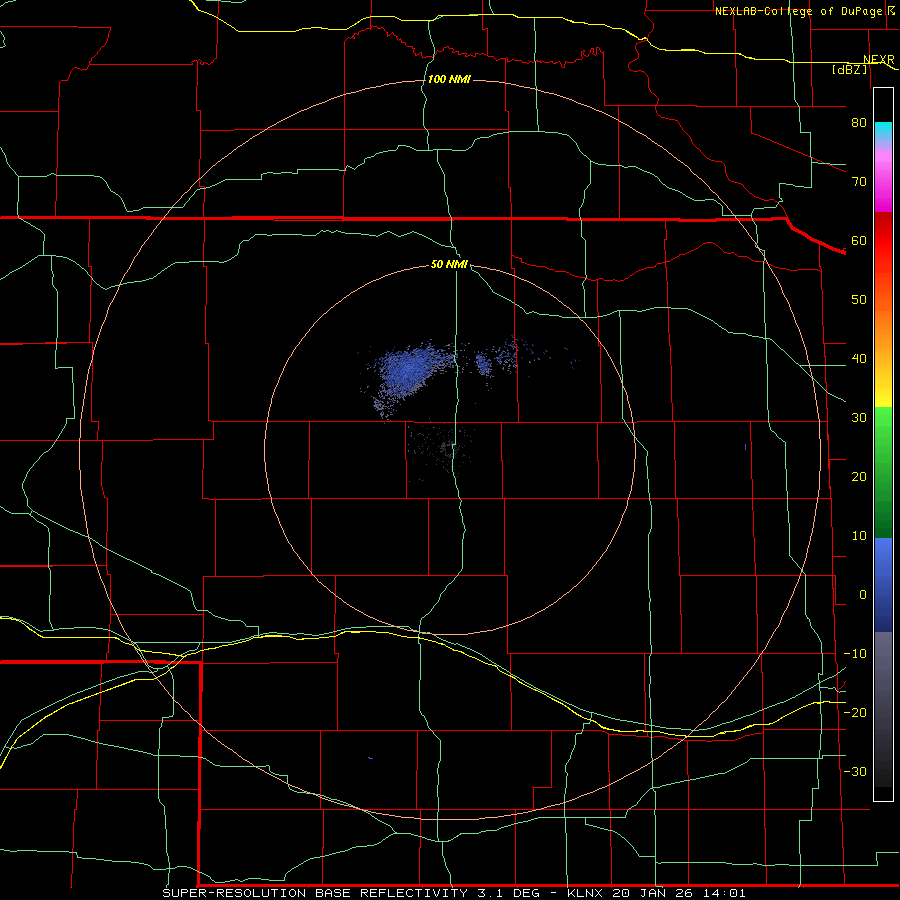
Task: Click the 10 value on the dBZ scale
Action: pos(859,536)
